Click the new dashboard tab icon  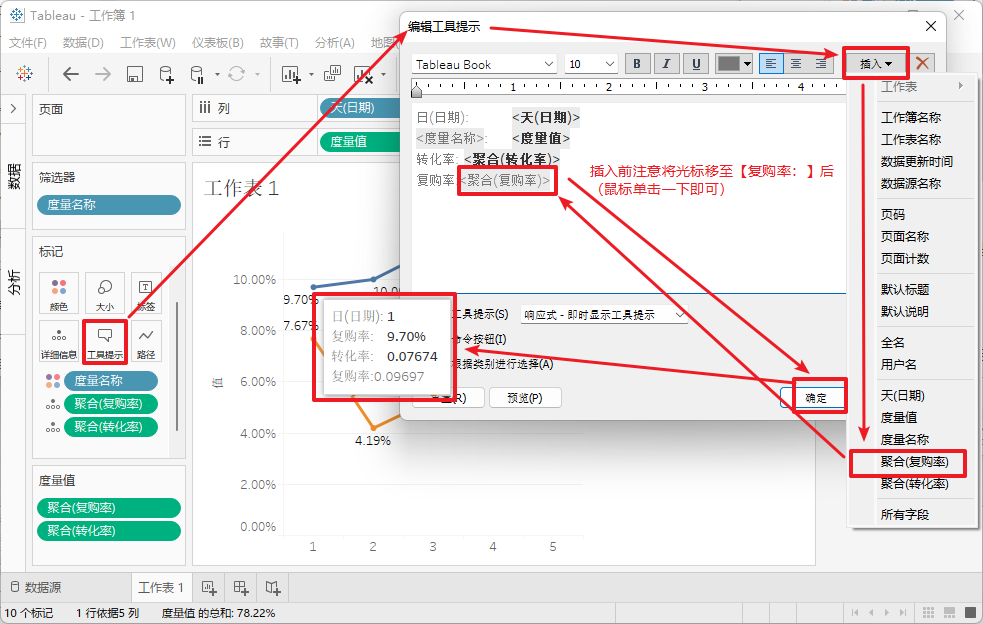(x=241, y=588)
